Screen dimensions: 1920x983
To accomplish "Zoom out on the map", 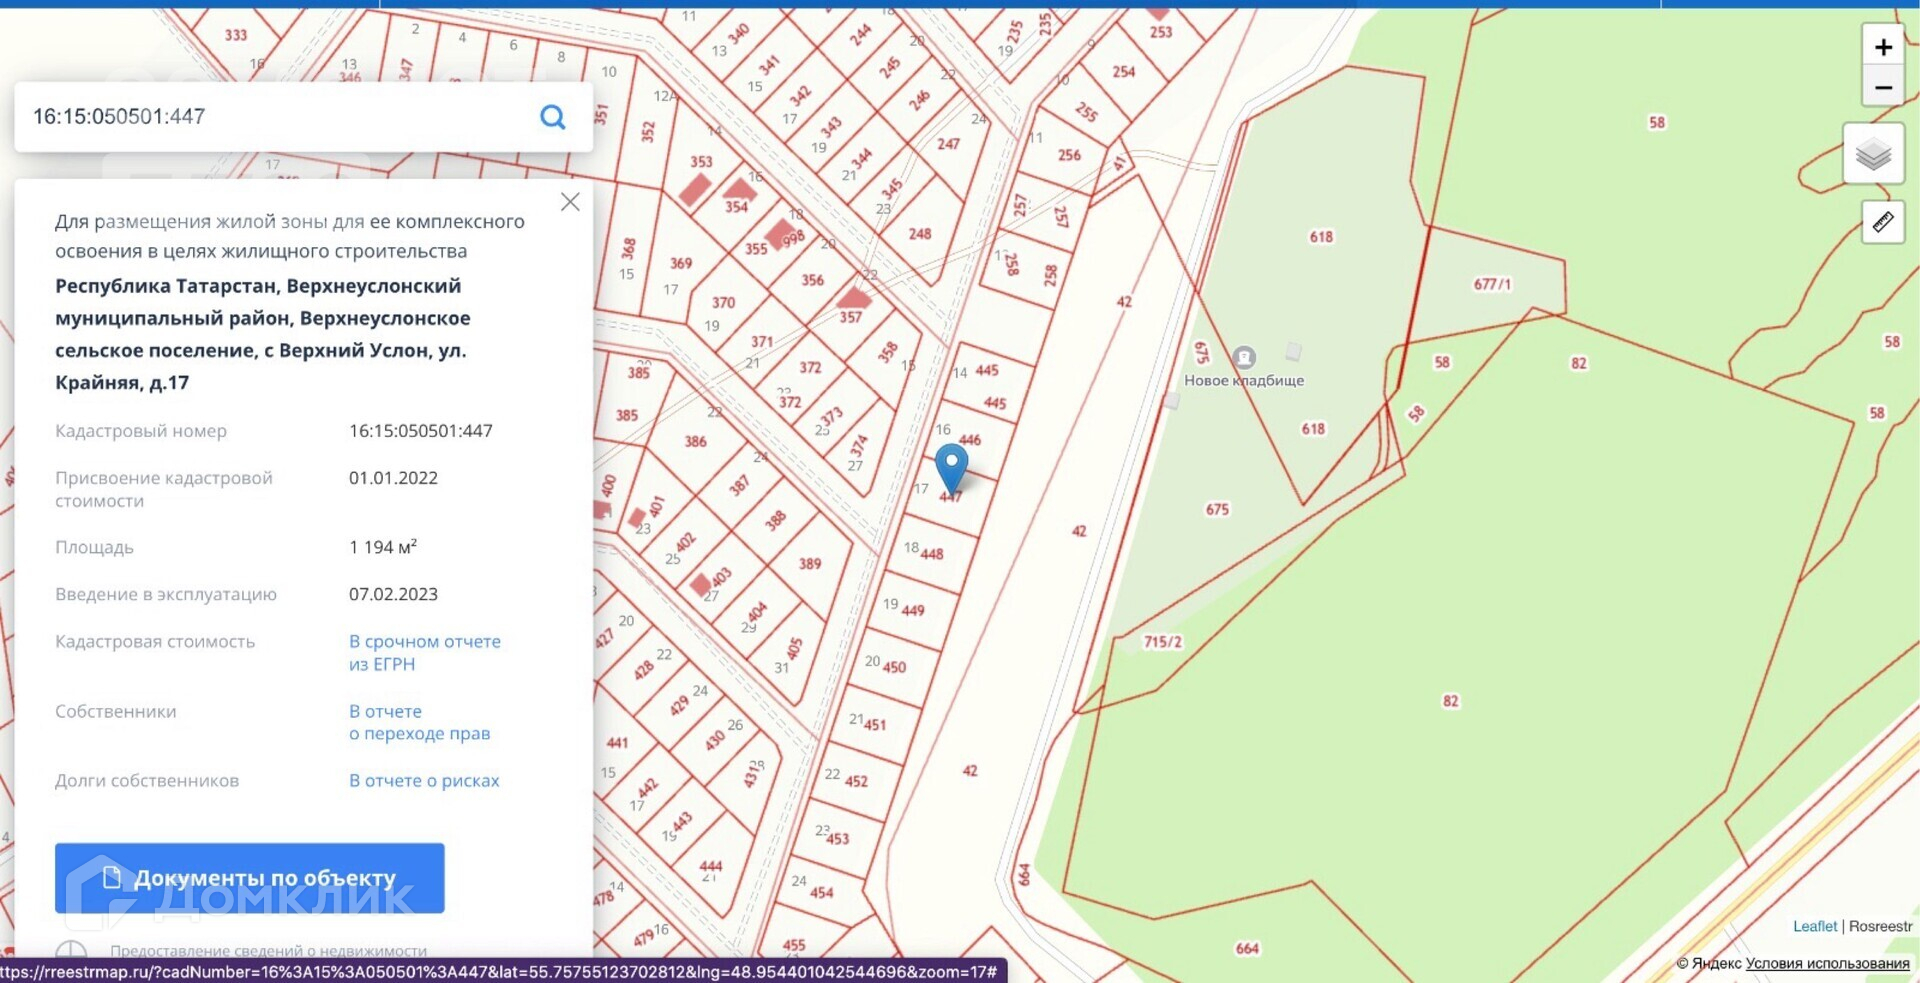I will pyautogui.click(x=1883, y=87).
